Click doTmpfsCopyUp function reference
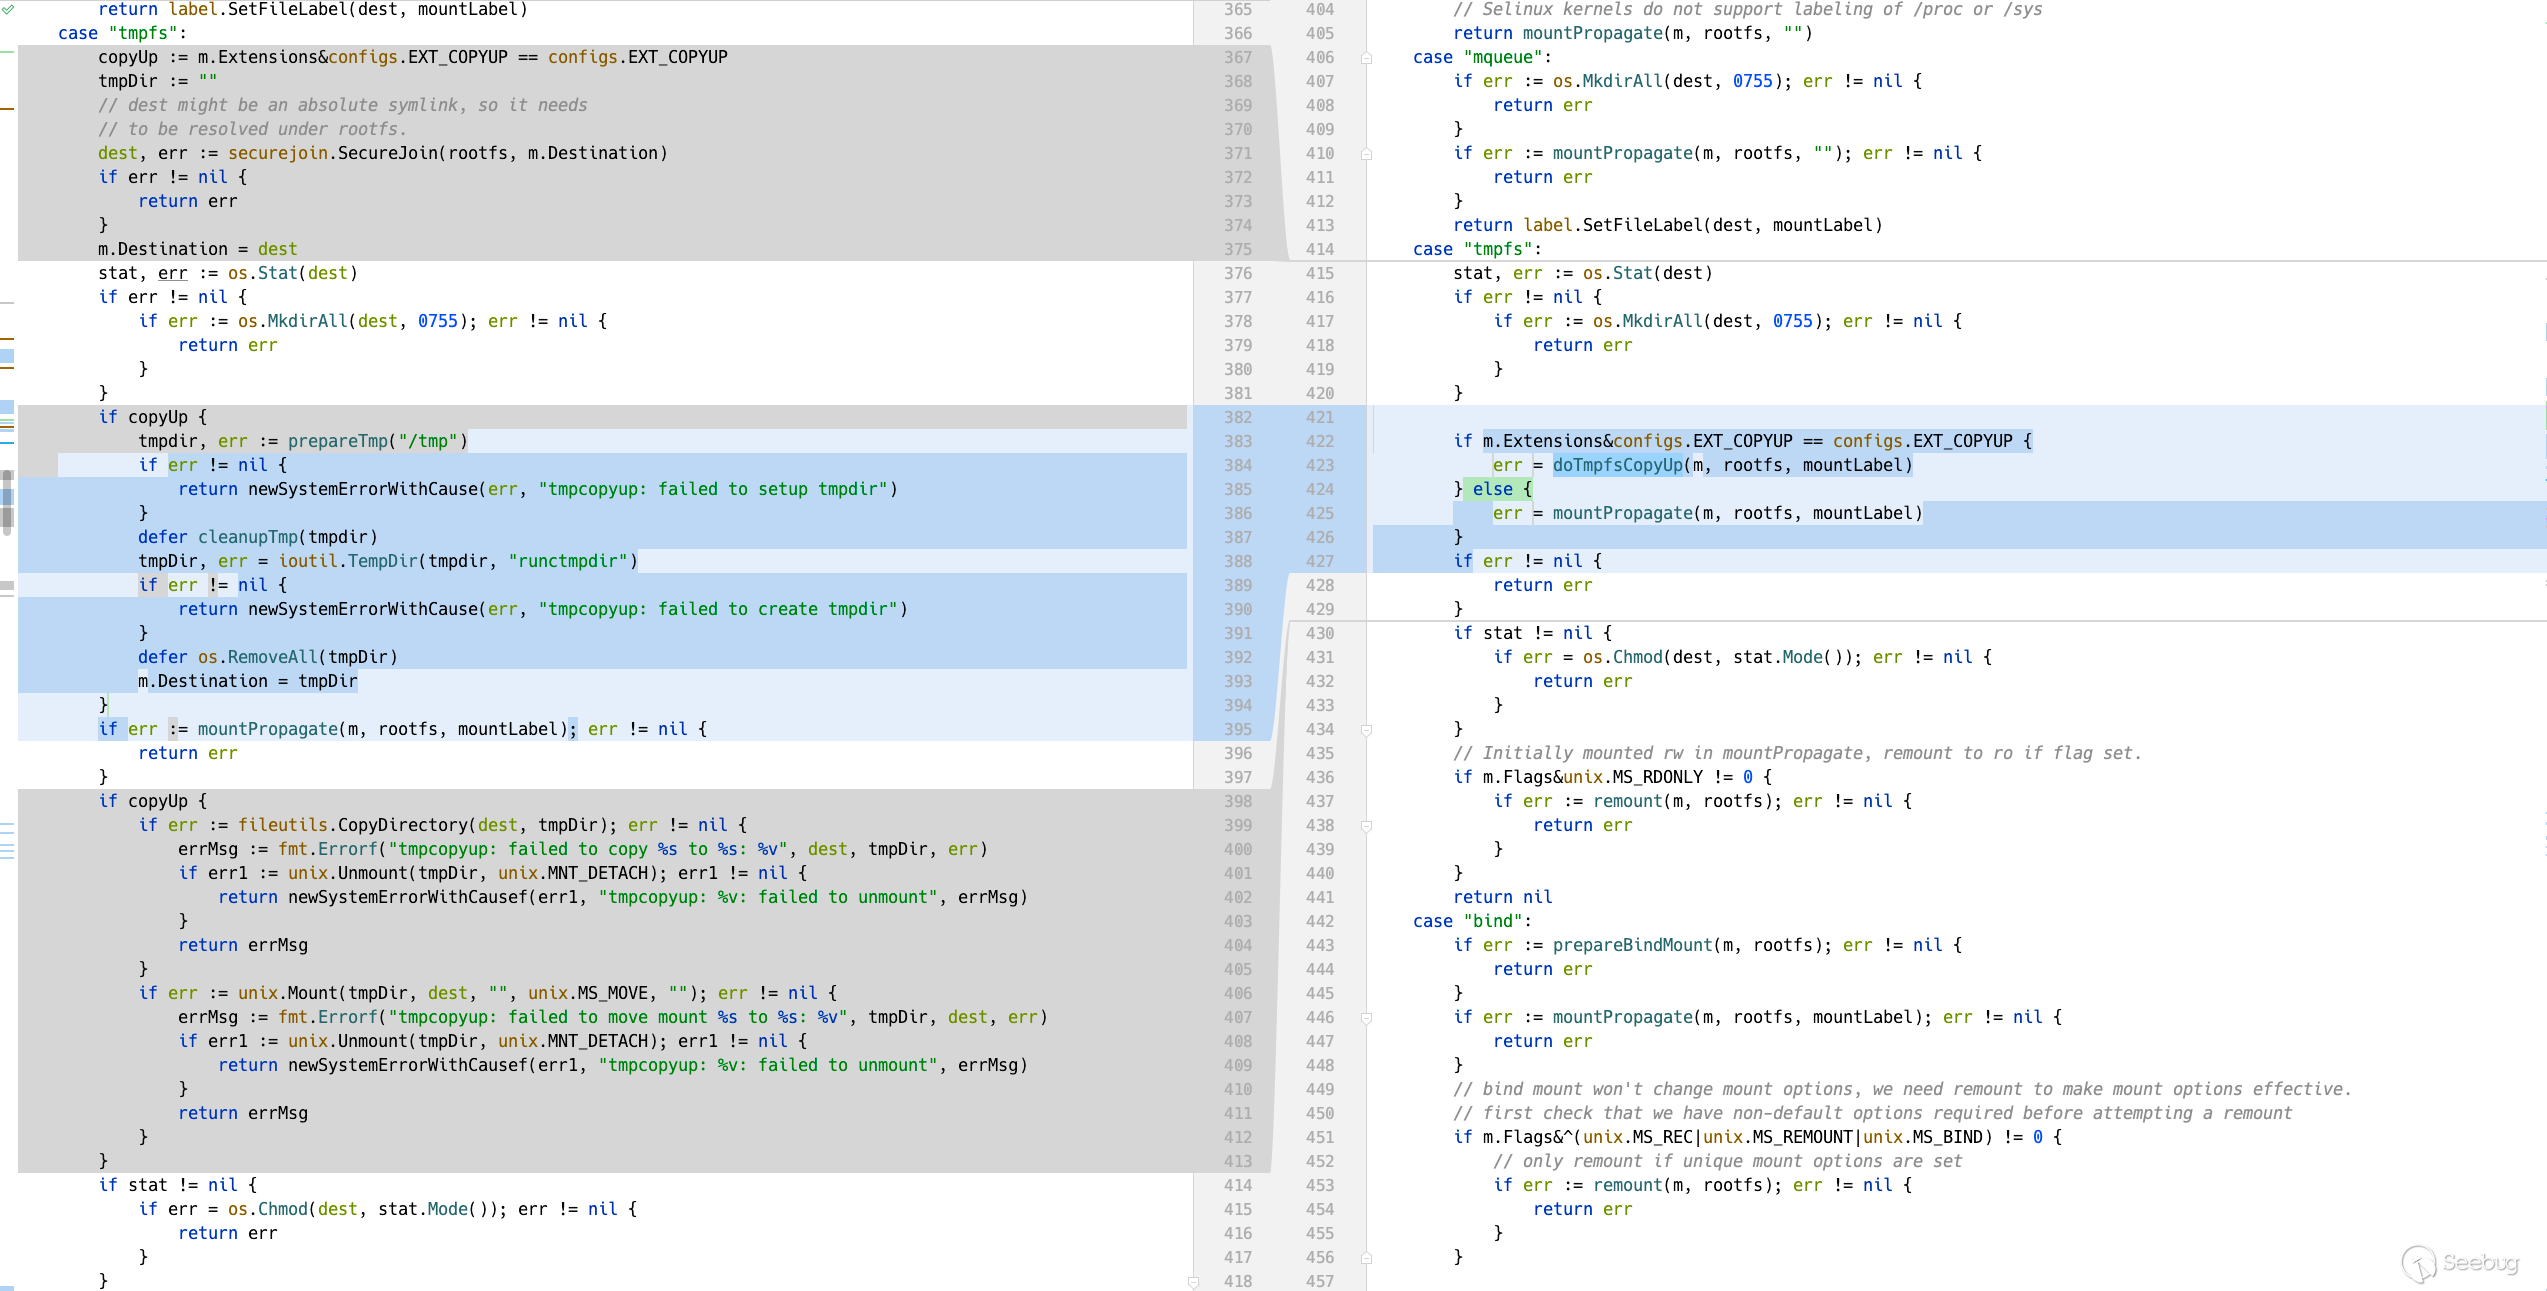The image size is (2547, 1291). click(x=1617, y=465)
